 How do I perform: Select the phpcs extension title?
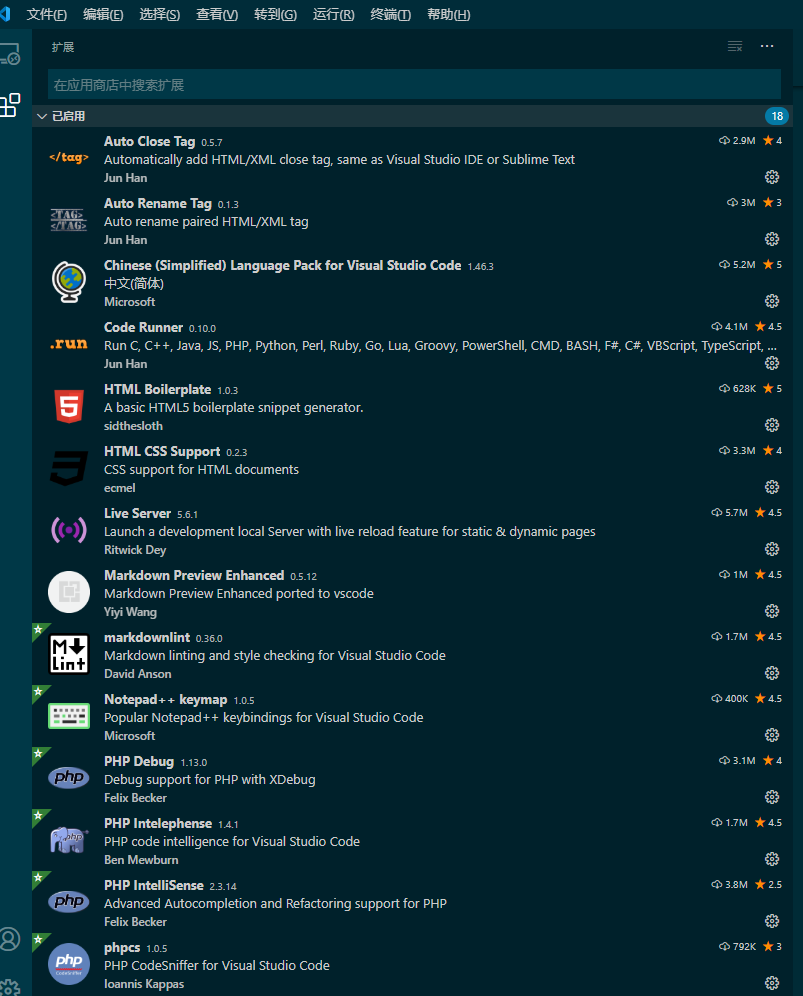tap(122, 948)
